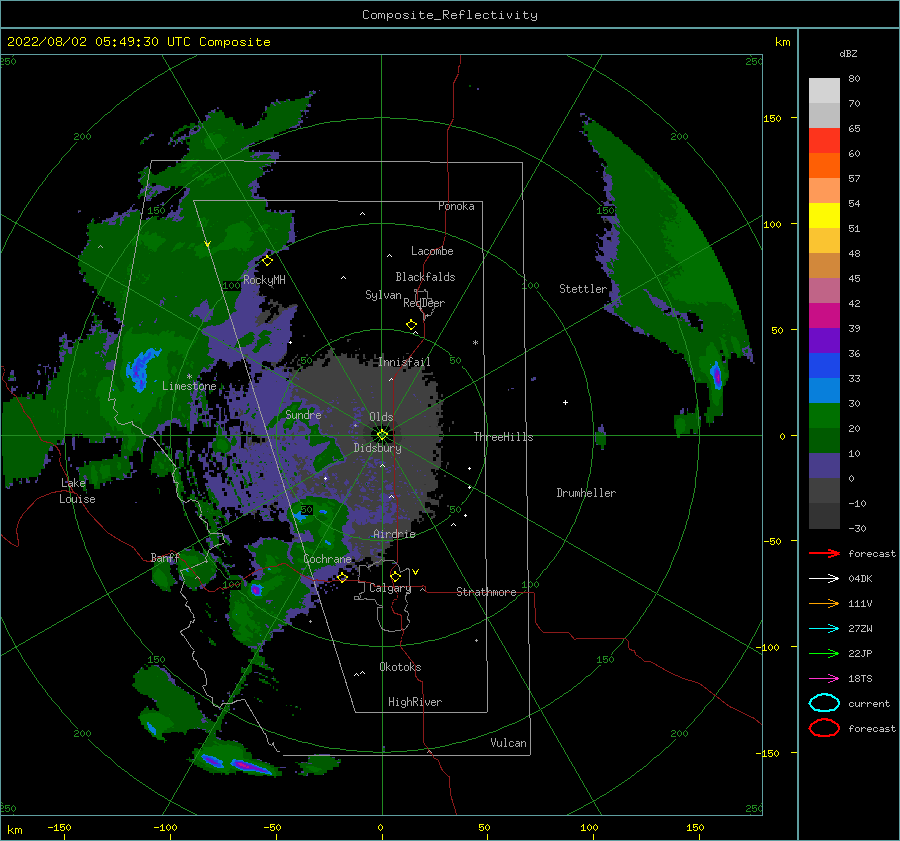Click the Calgary city label
Image resolution: width=900 pixels, height=841 pixels.
[x=390, y=588]
